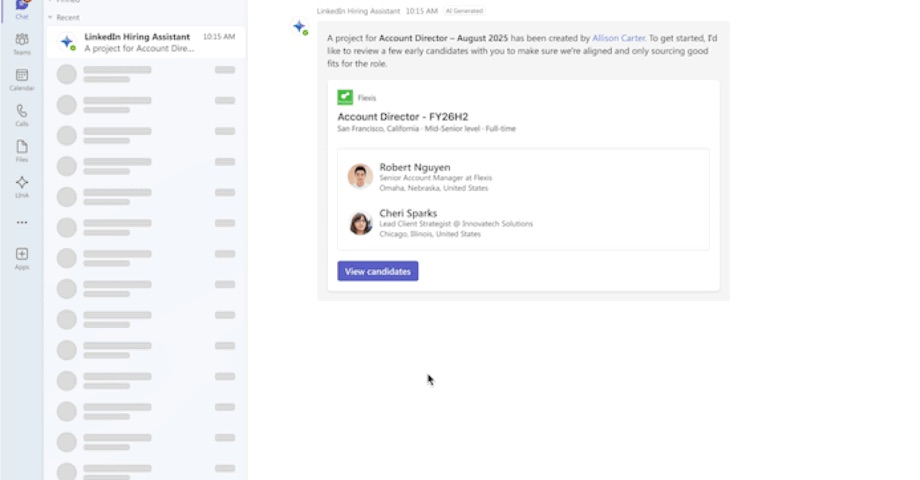Click the Account Director - FY26H2 title
Screen dimensions: 920x480
pos(402,116)
